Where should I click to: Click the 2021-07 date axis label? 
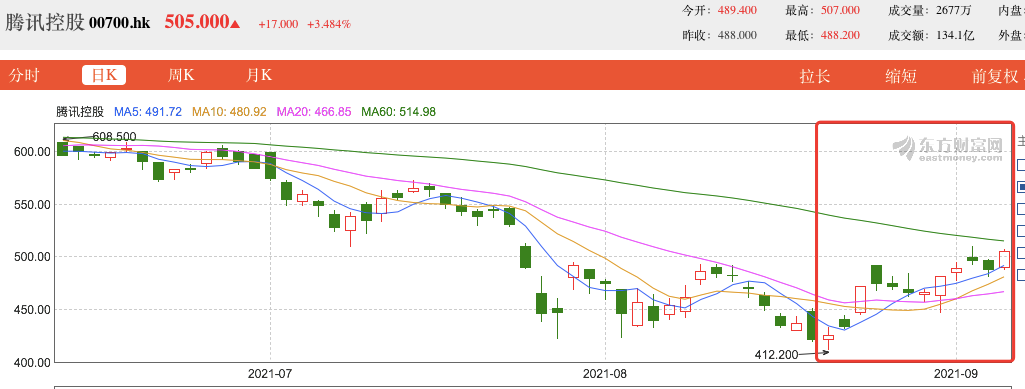(x=269, y=375)
